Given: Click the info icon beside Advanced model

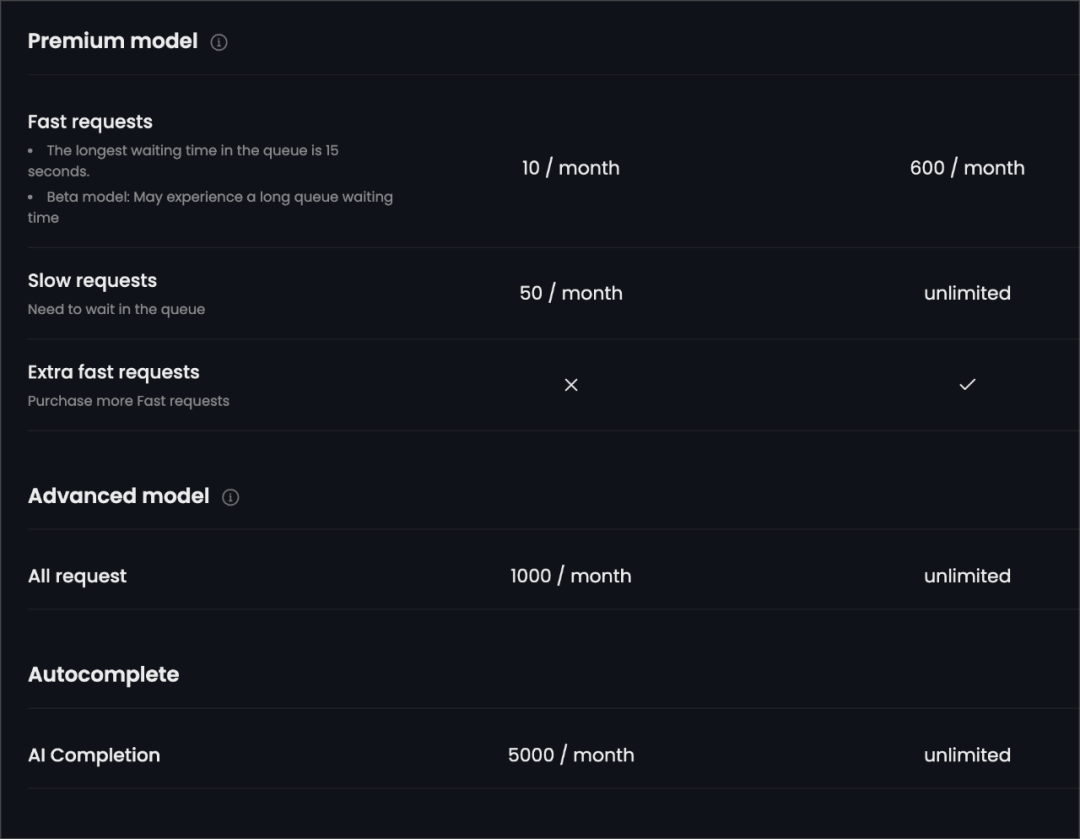Looking at the screenshot, I should click(231, 497).
